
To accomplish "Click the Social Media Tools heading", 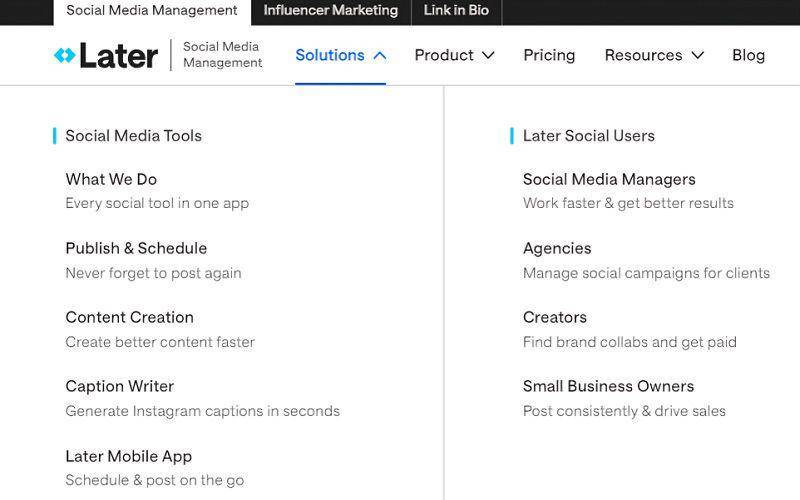I will 134,136.
